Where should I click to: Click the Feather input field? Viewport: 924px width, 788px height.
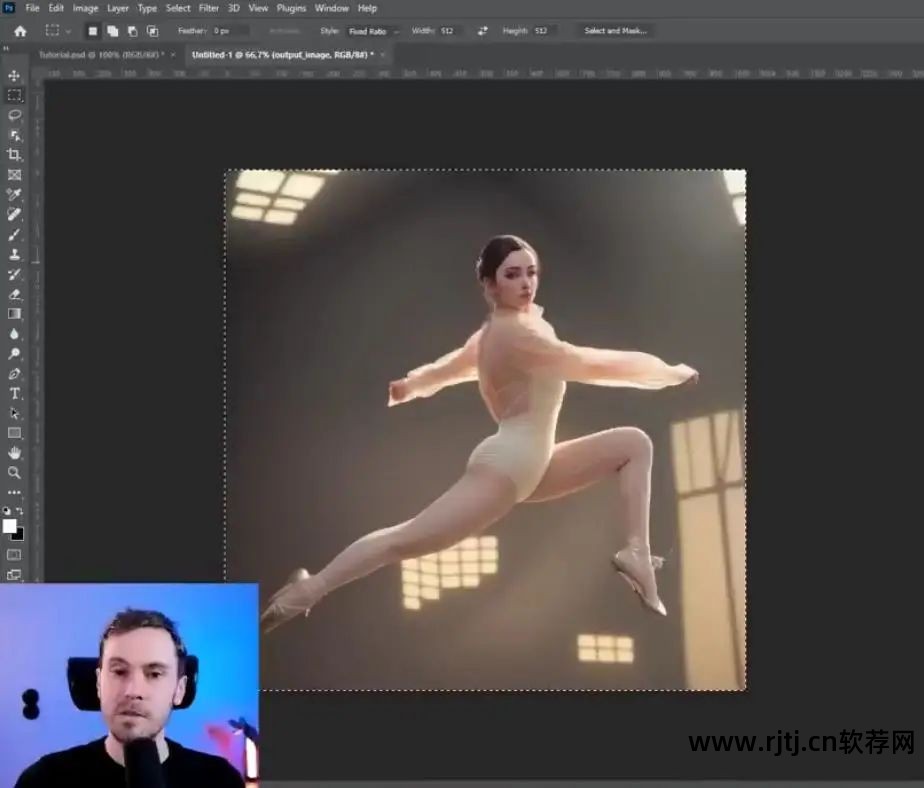(x=228, y=31)
